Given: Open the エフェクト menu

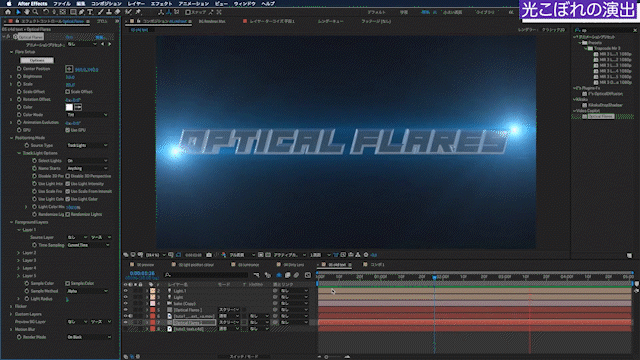Looking at the screenshot, I should point(162,3).
